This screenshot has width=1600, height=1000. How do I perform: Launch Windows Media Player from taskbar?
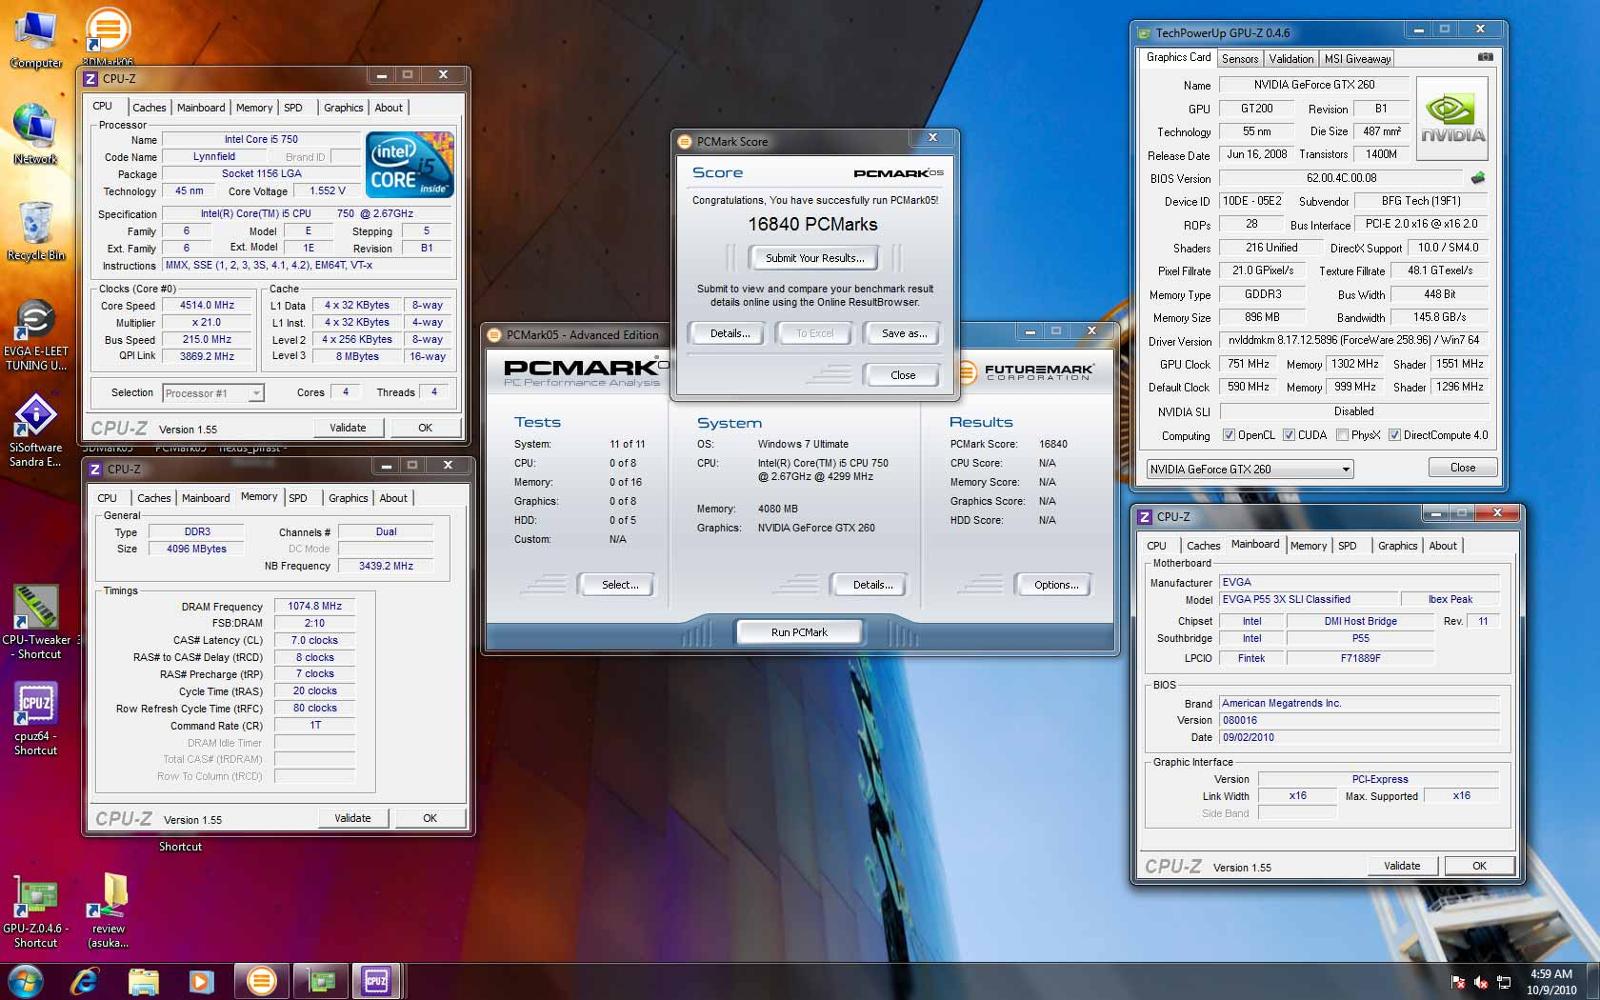click(201, 981)
